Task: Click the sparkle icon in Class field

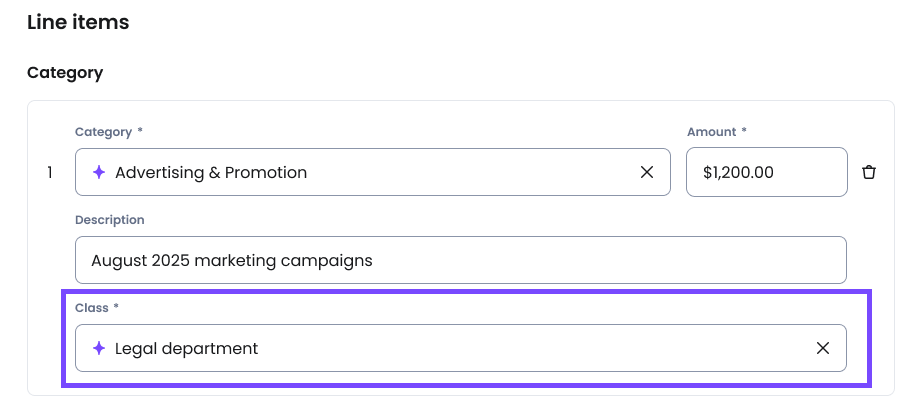Action: pyautogui.click(x=99, y=348)
